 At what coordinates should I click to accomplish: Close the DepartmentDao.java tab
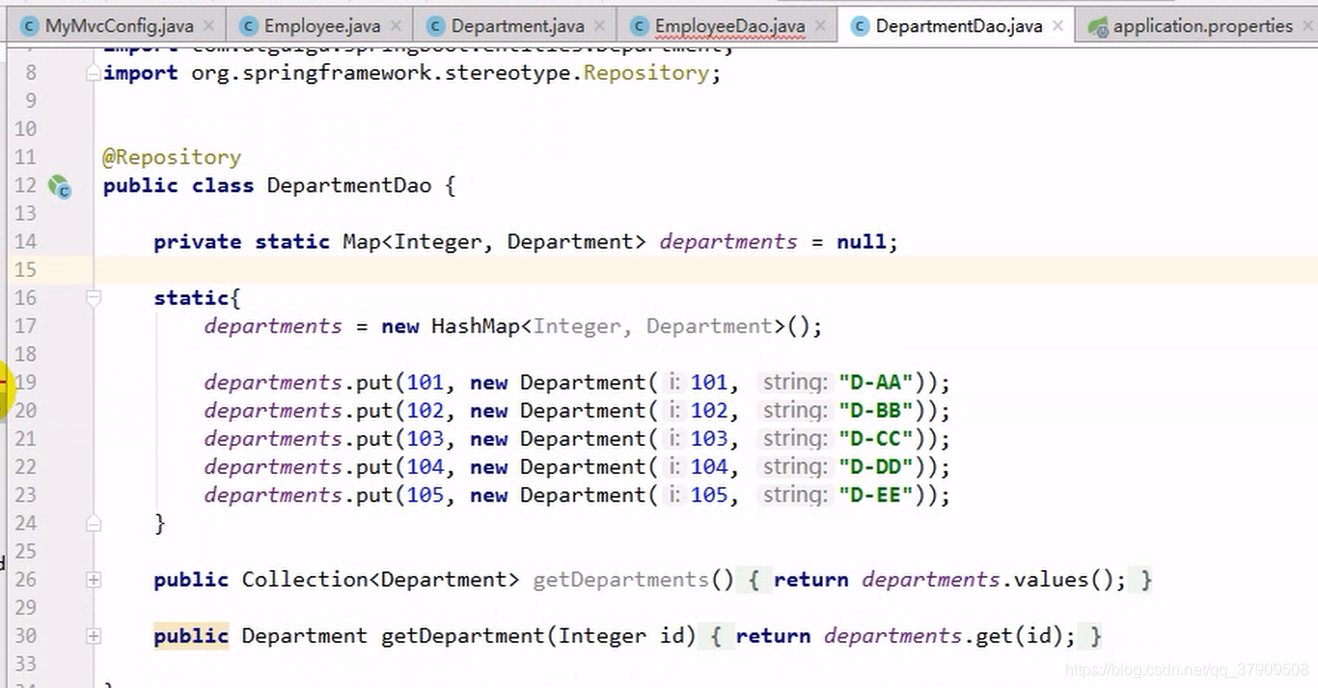point(1058,26)
